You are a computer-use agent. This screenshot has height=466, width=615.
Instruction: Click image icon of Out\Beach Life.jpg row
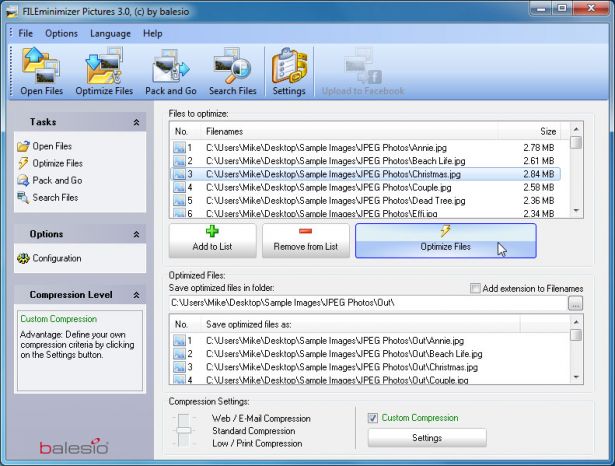[x=179, y=354]
